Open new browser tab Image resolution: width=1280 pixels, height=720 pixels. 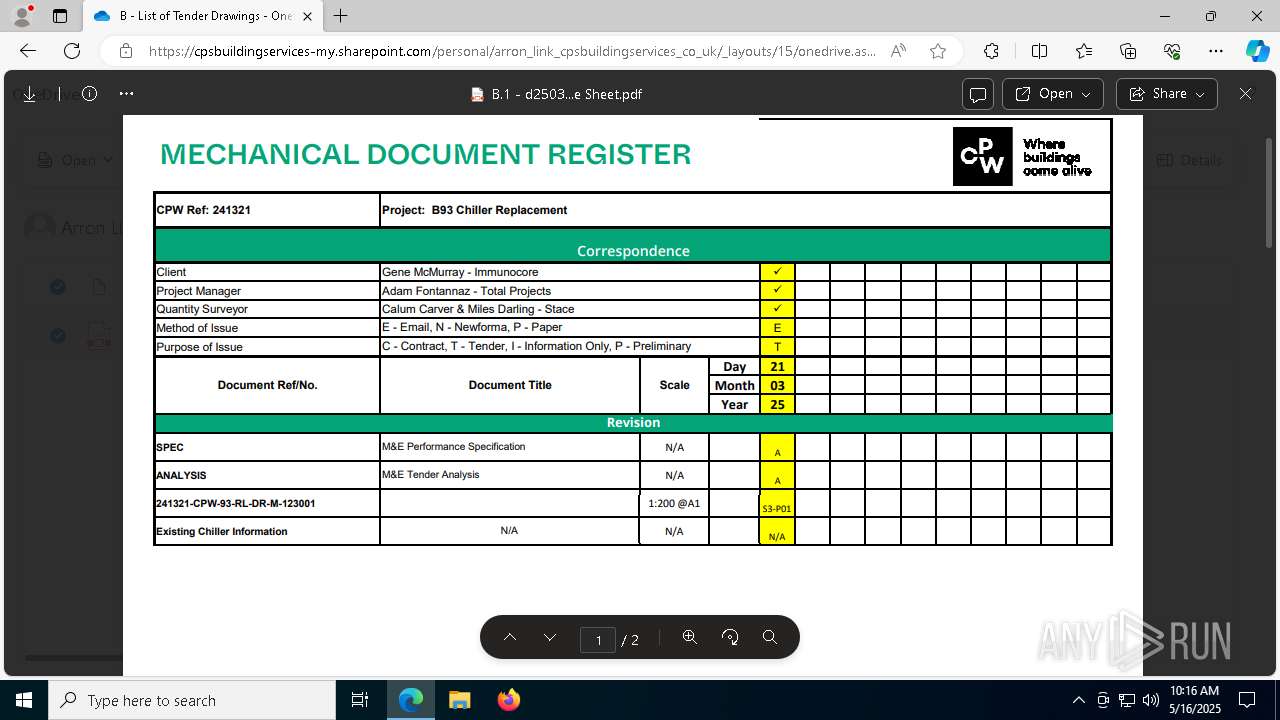(341, 16)
